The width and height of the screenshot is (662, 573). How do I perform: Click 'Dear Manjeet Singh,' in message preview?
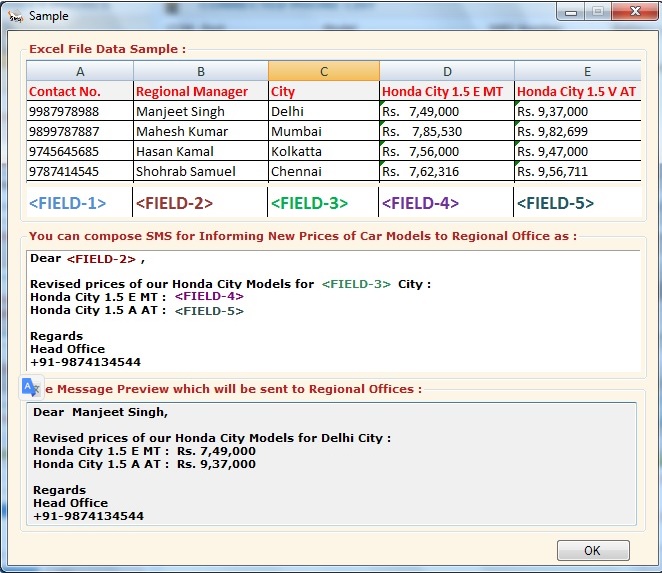click(x=100, y=412)
